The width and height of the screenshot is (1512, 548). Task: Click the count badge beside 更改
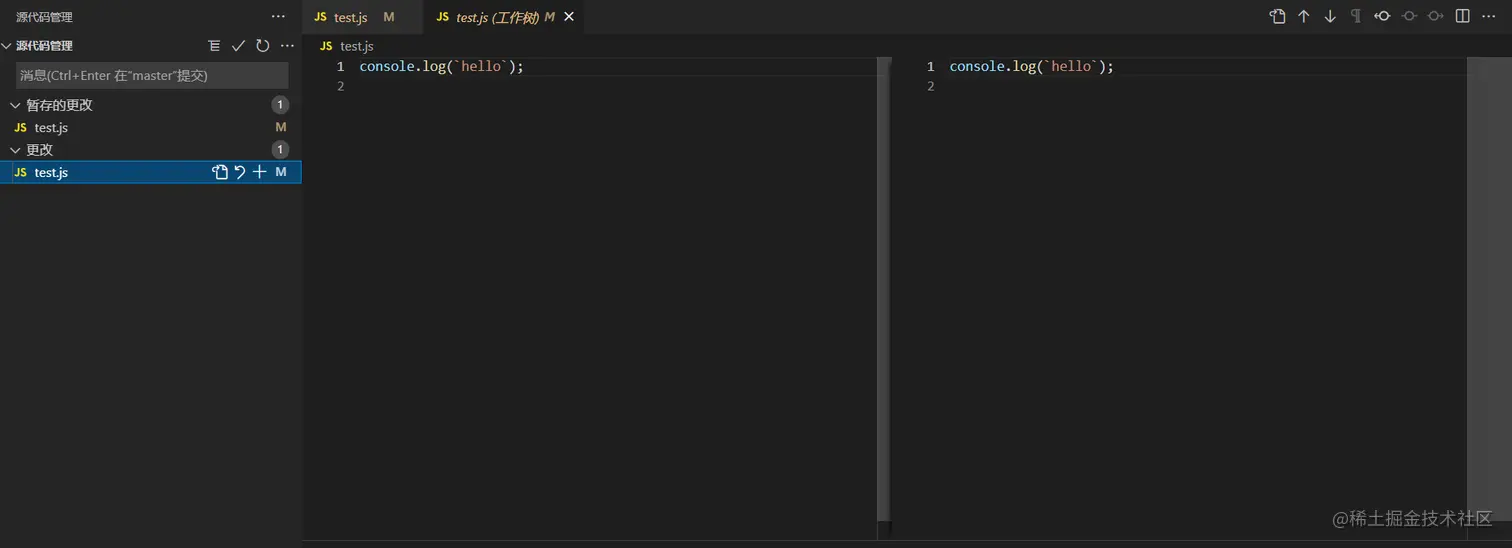click(281, 150)
